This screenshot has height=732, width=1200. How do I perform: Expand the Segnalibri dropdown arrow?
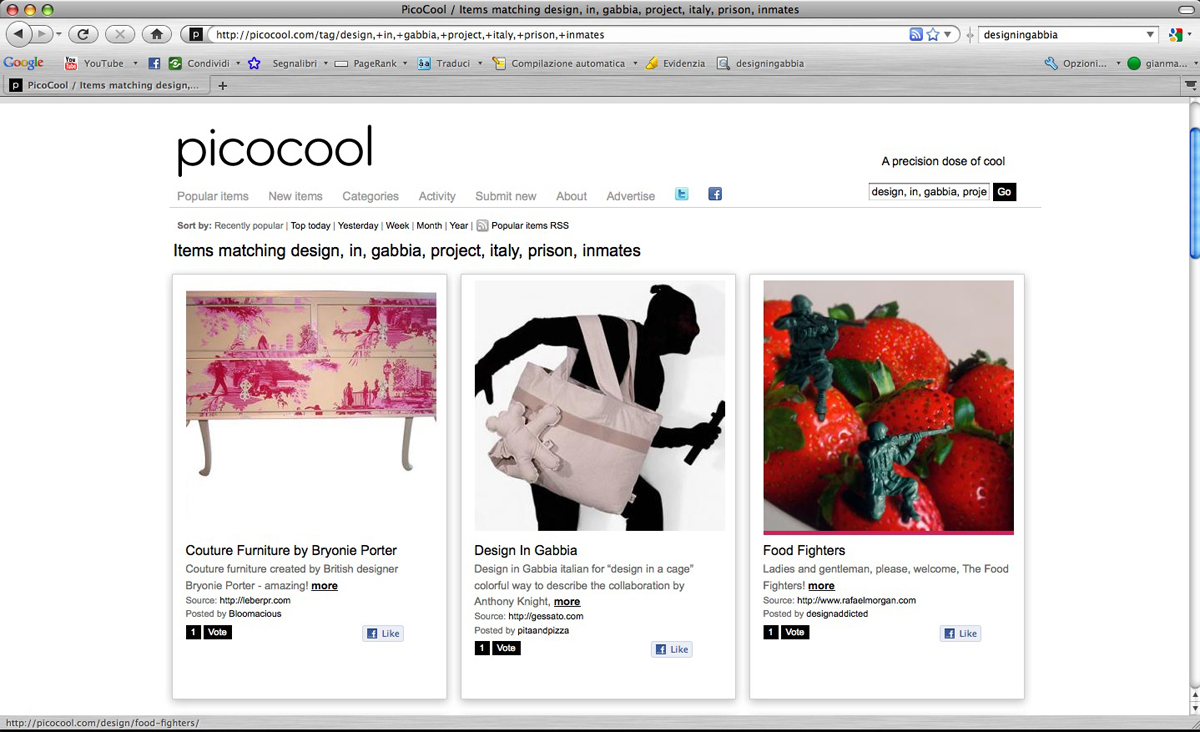(x=326, y=63)
